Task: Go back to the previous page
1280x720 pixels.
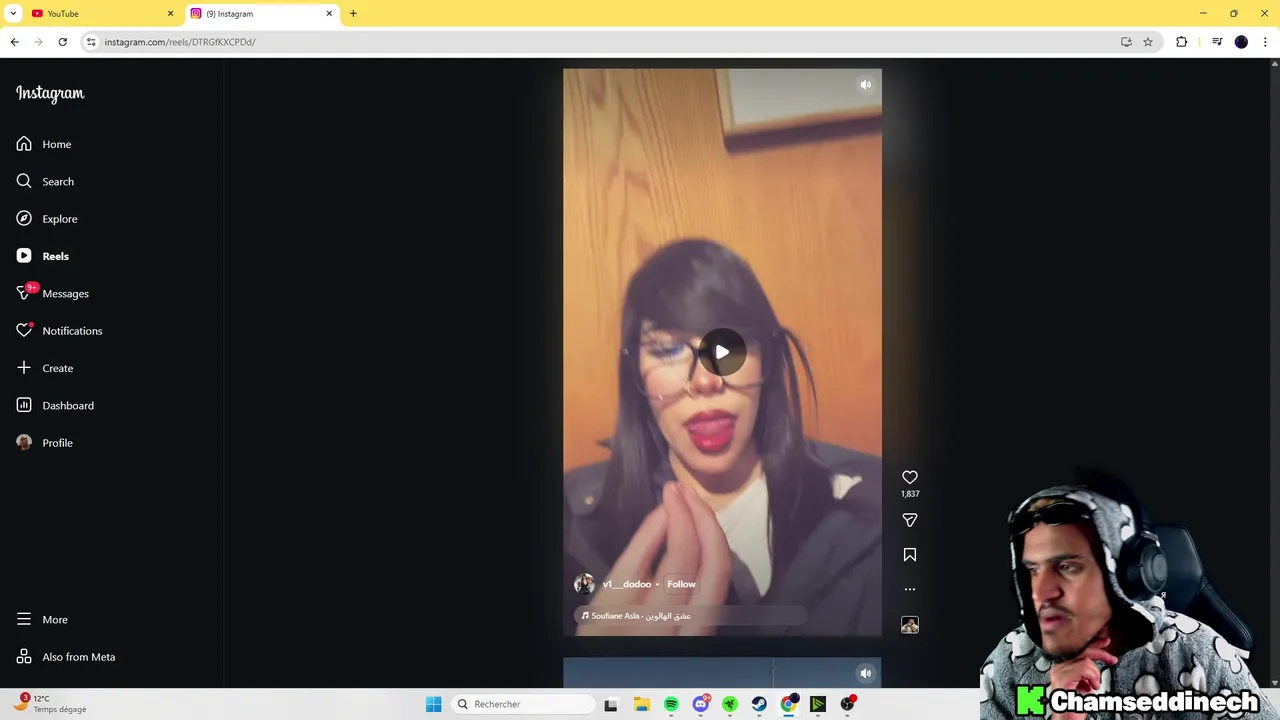Action: (x=14, y=42)
